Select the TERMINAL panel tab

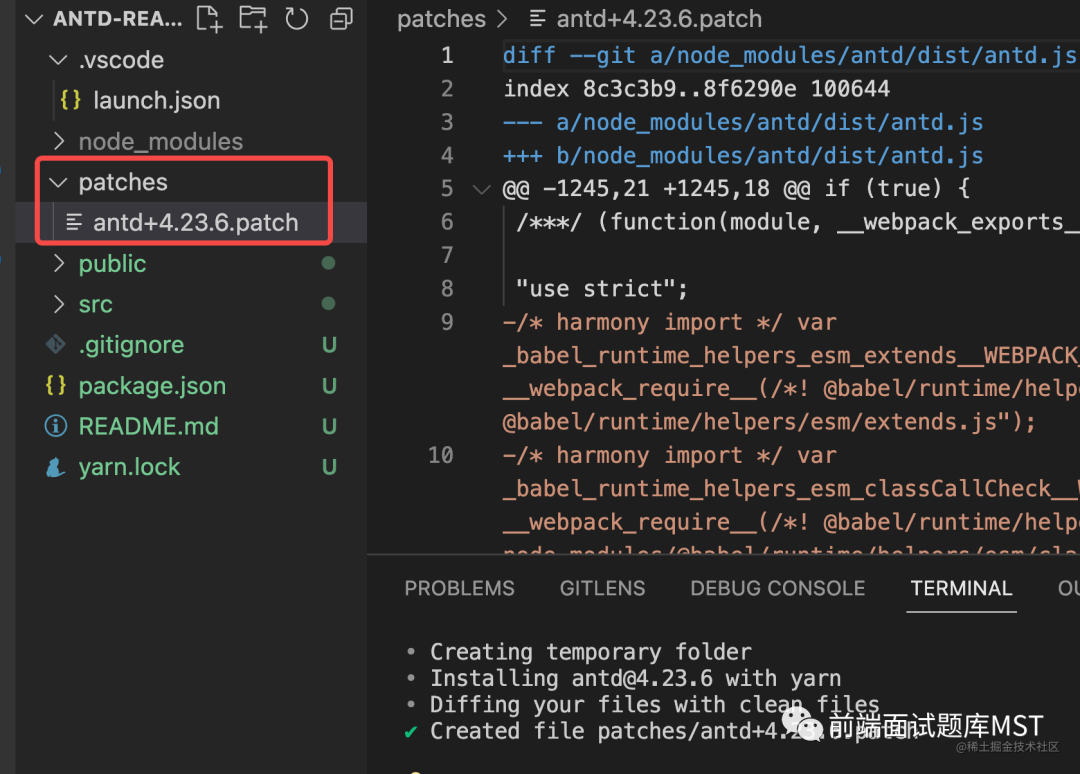[962, 588]
